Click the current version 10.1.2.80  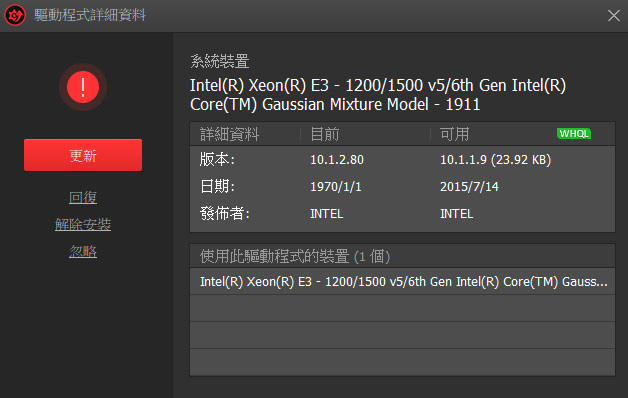click(x=337, y=160)
